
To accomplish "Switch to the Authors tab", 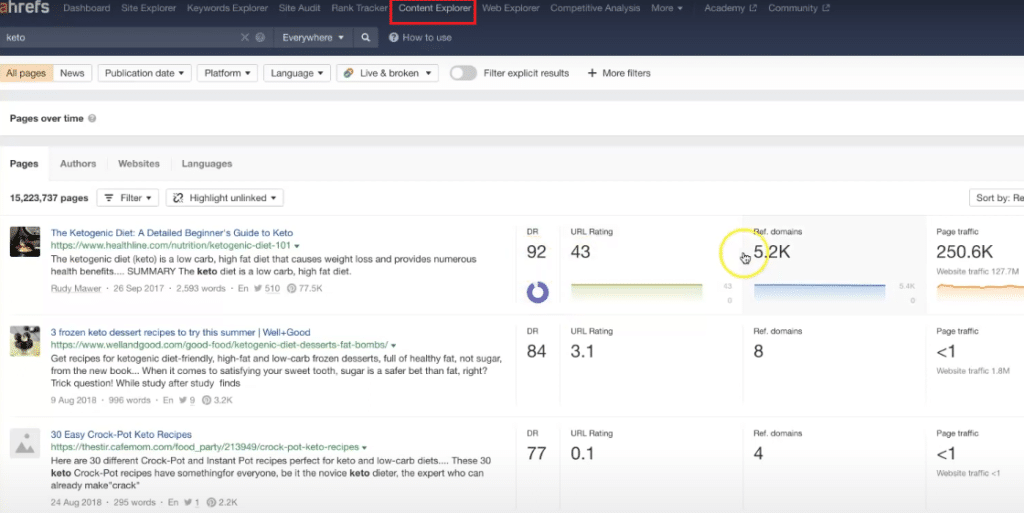I will point(78,164).
